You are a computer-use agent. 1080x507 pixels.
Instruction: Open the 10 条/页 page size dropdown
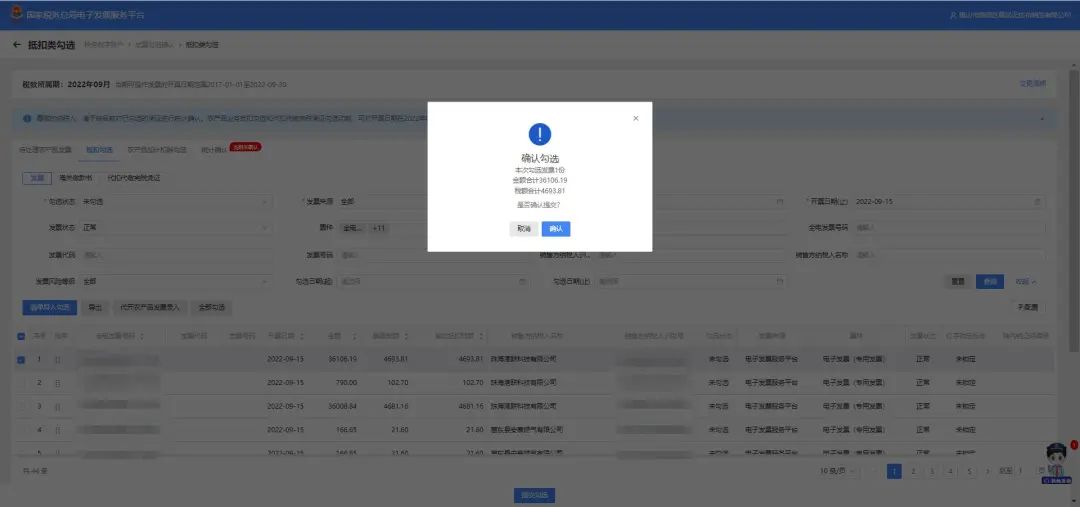[x=836, y=470]
